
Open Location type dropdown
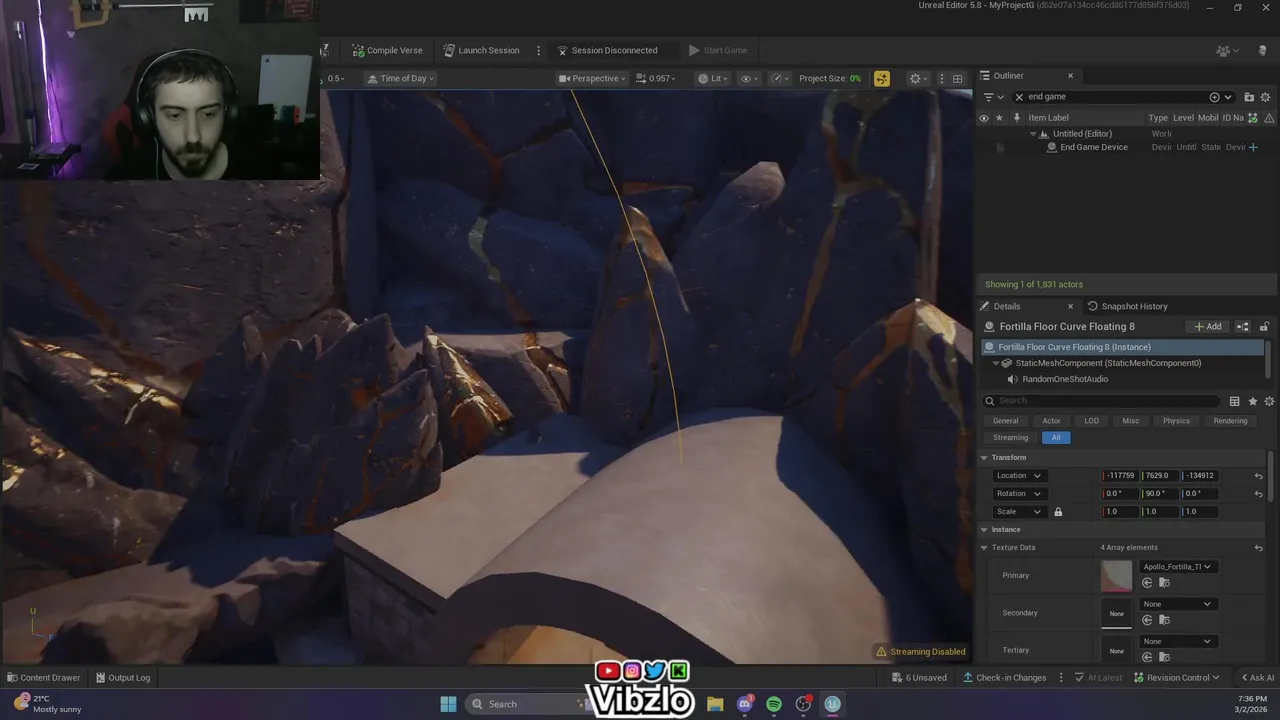pyautogui.click(x=1018, y=476)
